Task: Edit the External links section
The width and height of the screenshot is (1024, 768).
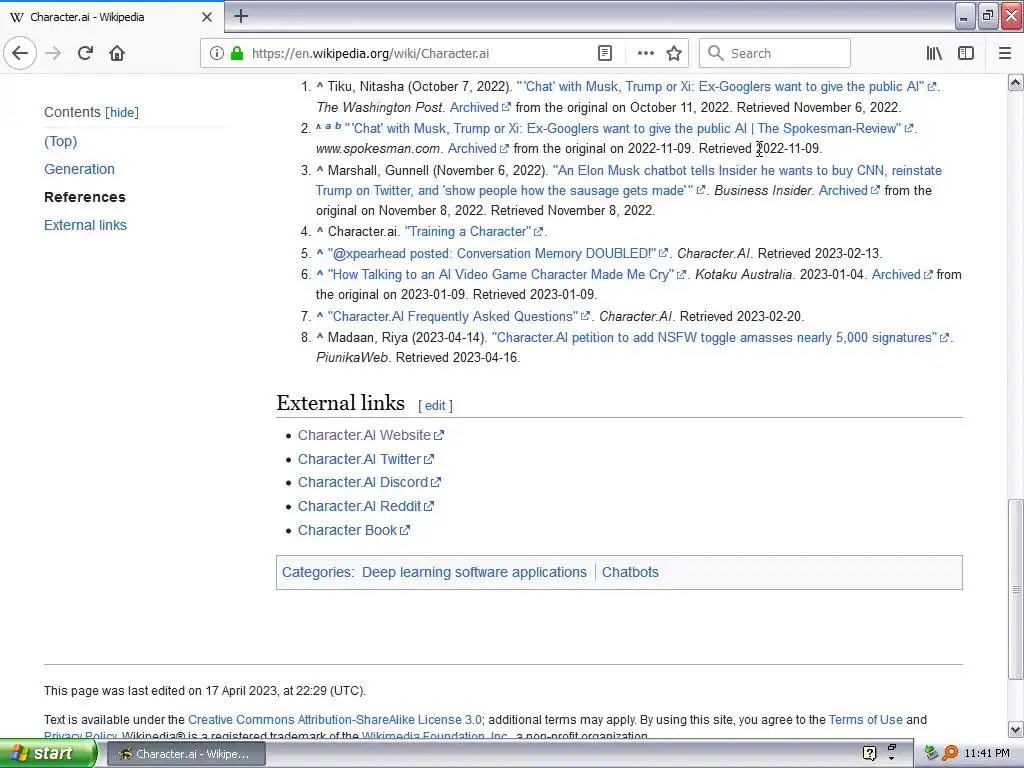Action: point(435,406)
